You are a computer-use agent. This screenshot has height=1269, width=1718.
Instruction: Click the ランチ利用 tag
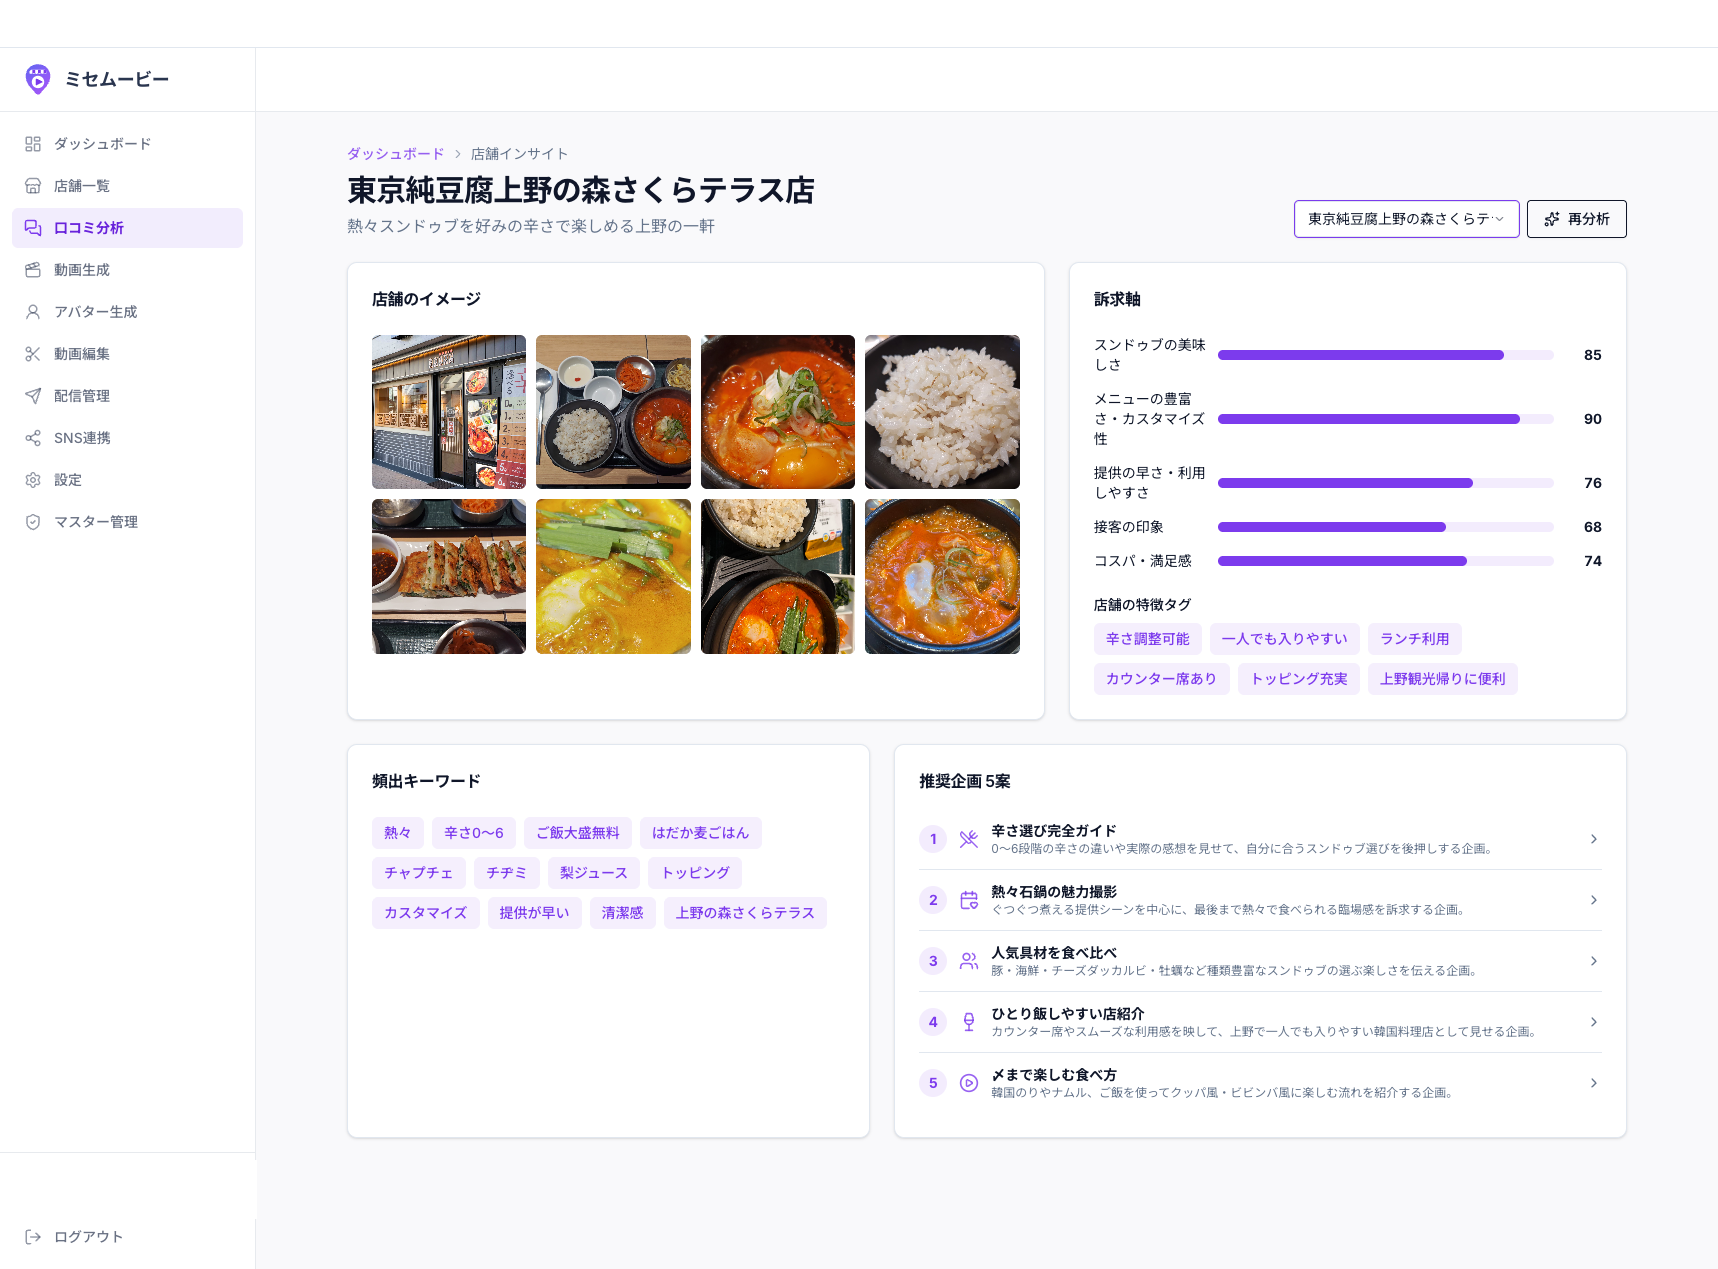point(1415,639)
